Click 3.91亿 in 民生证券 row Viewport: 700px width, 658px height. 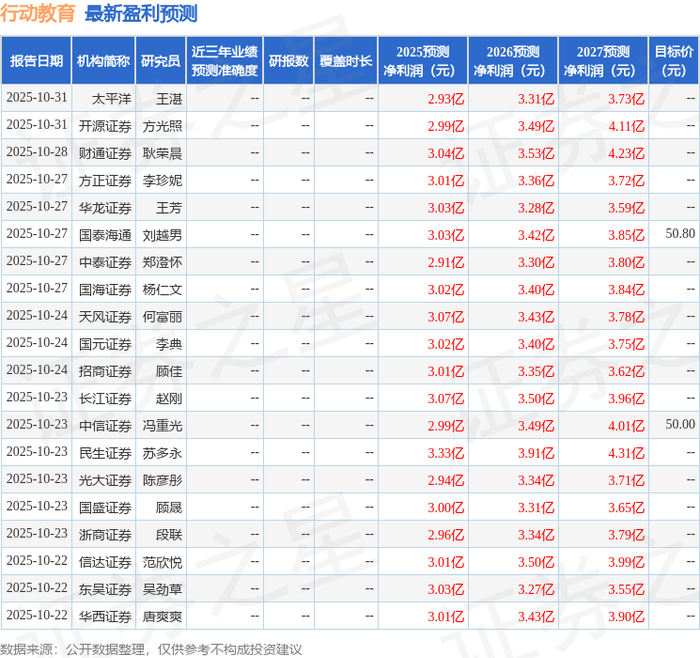coord(536,453)
